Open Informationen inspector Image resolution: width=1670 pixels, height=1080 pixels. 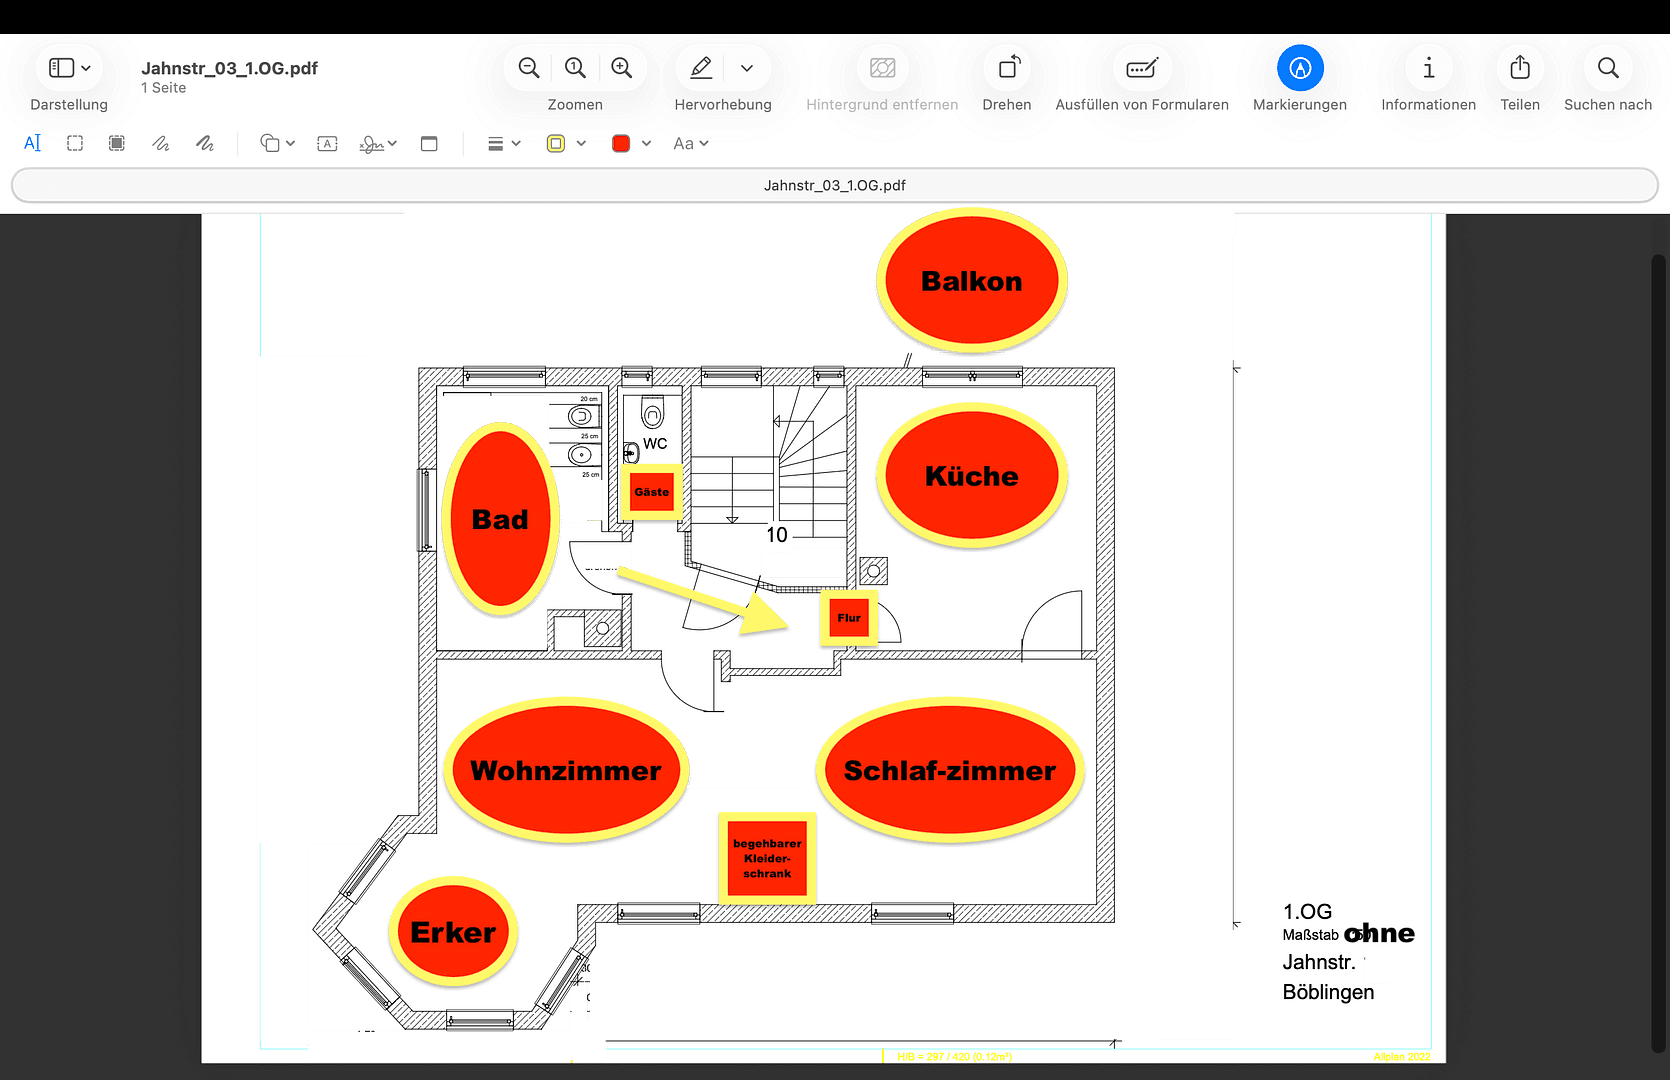(1428, 68)
